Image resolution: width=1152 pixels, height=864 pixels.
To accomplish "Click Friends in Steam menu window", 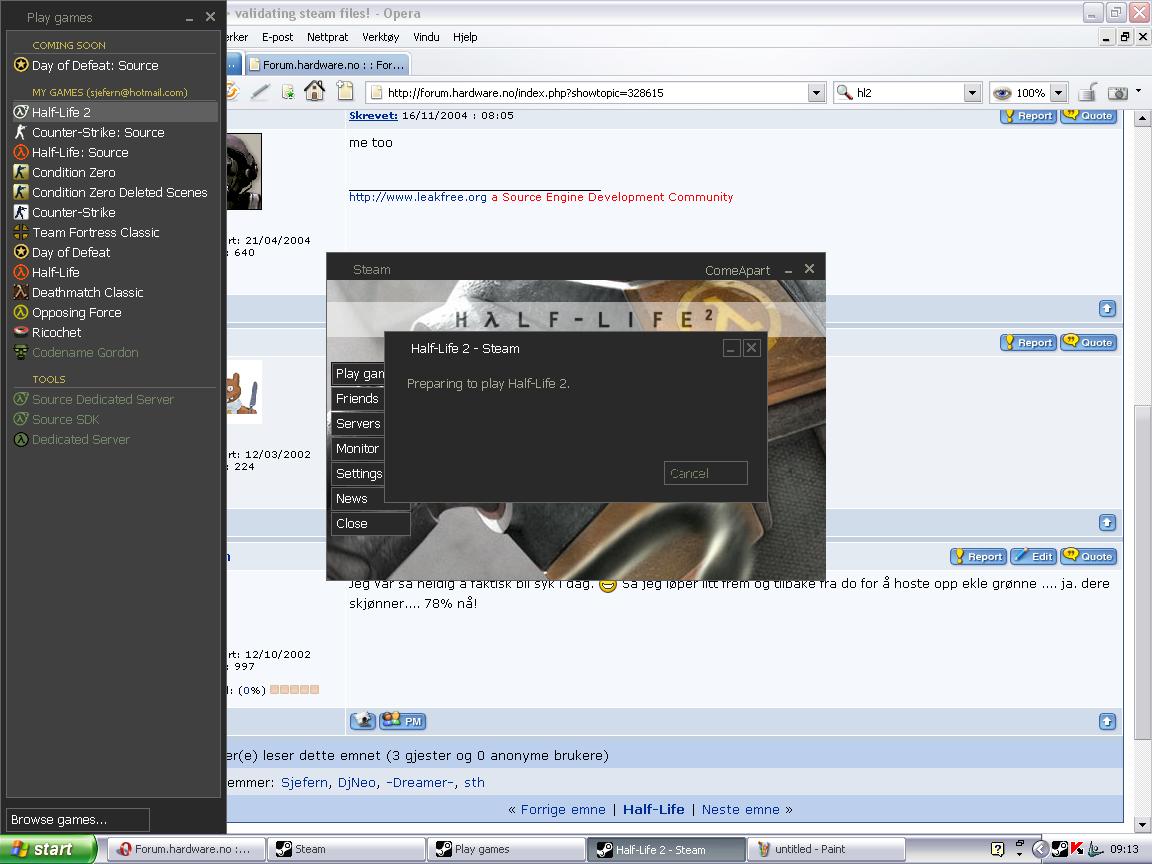I will click(358, 398).
